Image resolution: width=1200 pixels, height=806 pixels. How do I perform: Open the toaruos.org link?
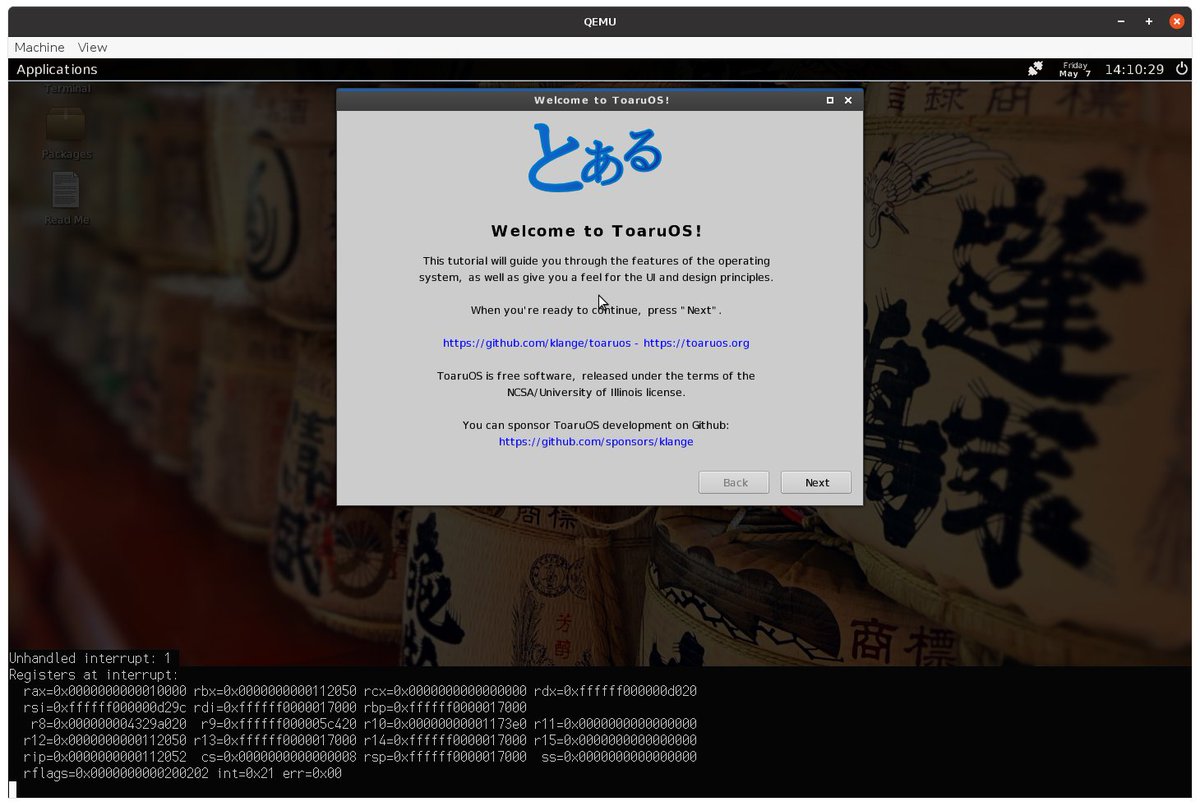(696, 343)
